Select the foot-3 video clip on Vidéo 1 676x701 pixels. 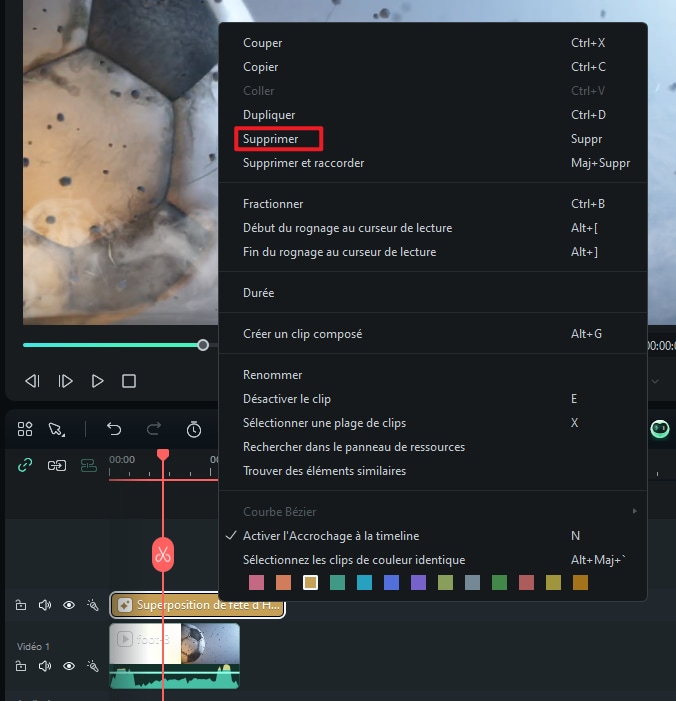pos(174,655)
